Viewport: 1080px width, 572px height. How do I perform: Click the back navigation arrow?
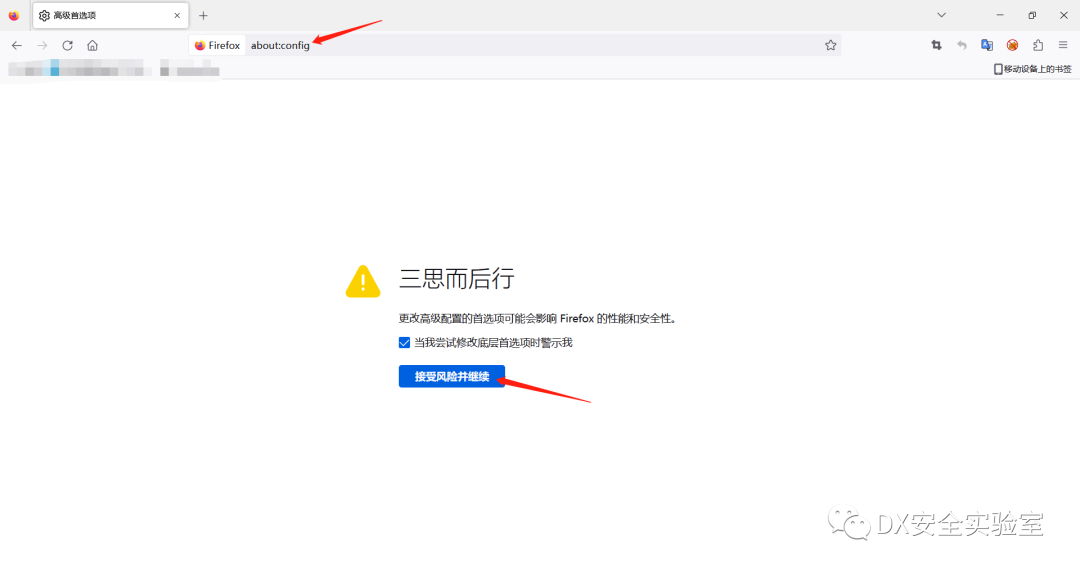pos(17,45)
